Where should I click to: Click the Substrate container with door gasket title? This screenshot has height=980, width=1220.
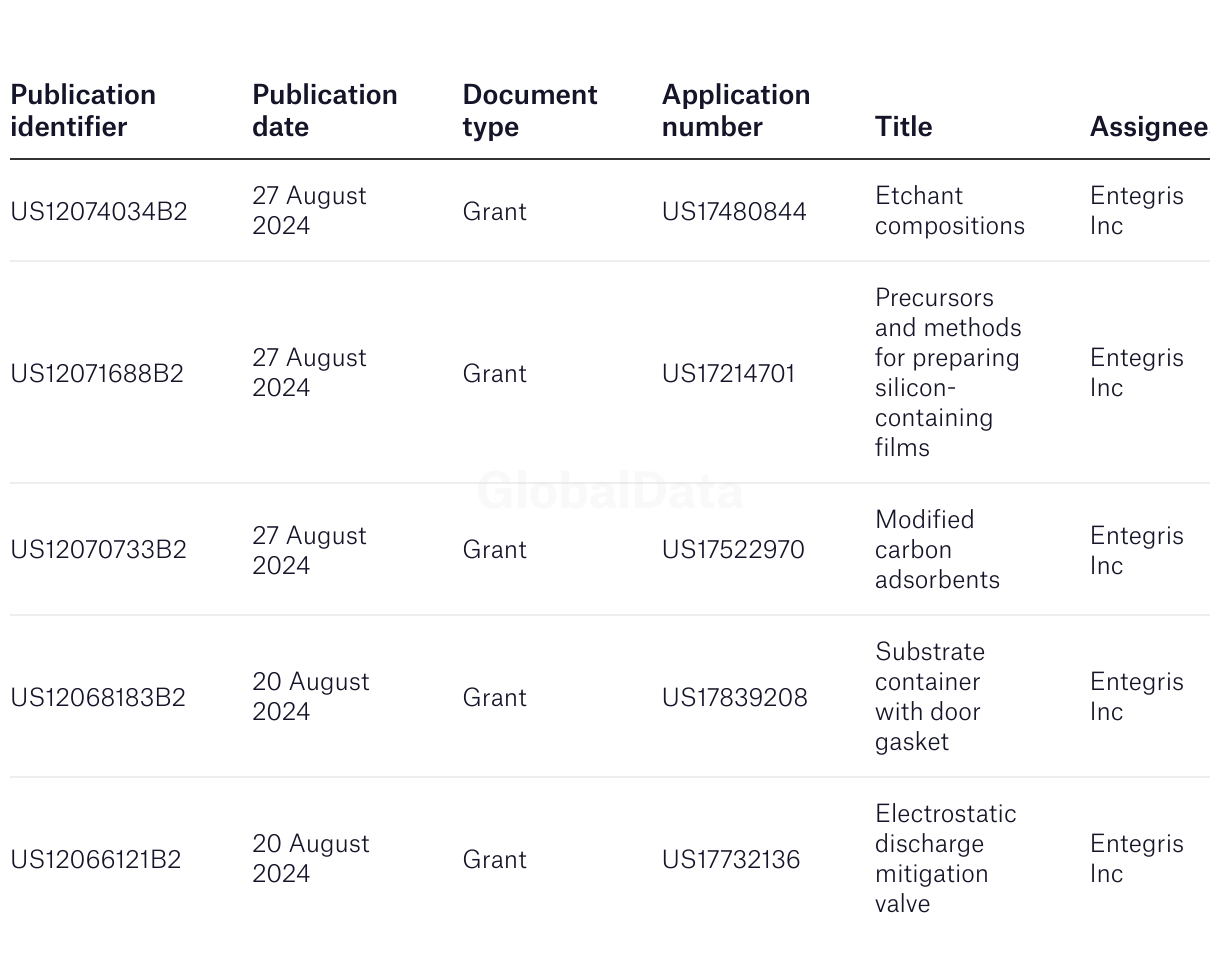coord(930,697)
